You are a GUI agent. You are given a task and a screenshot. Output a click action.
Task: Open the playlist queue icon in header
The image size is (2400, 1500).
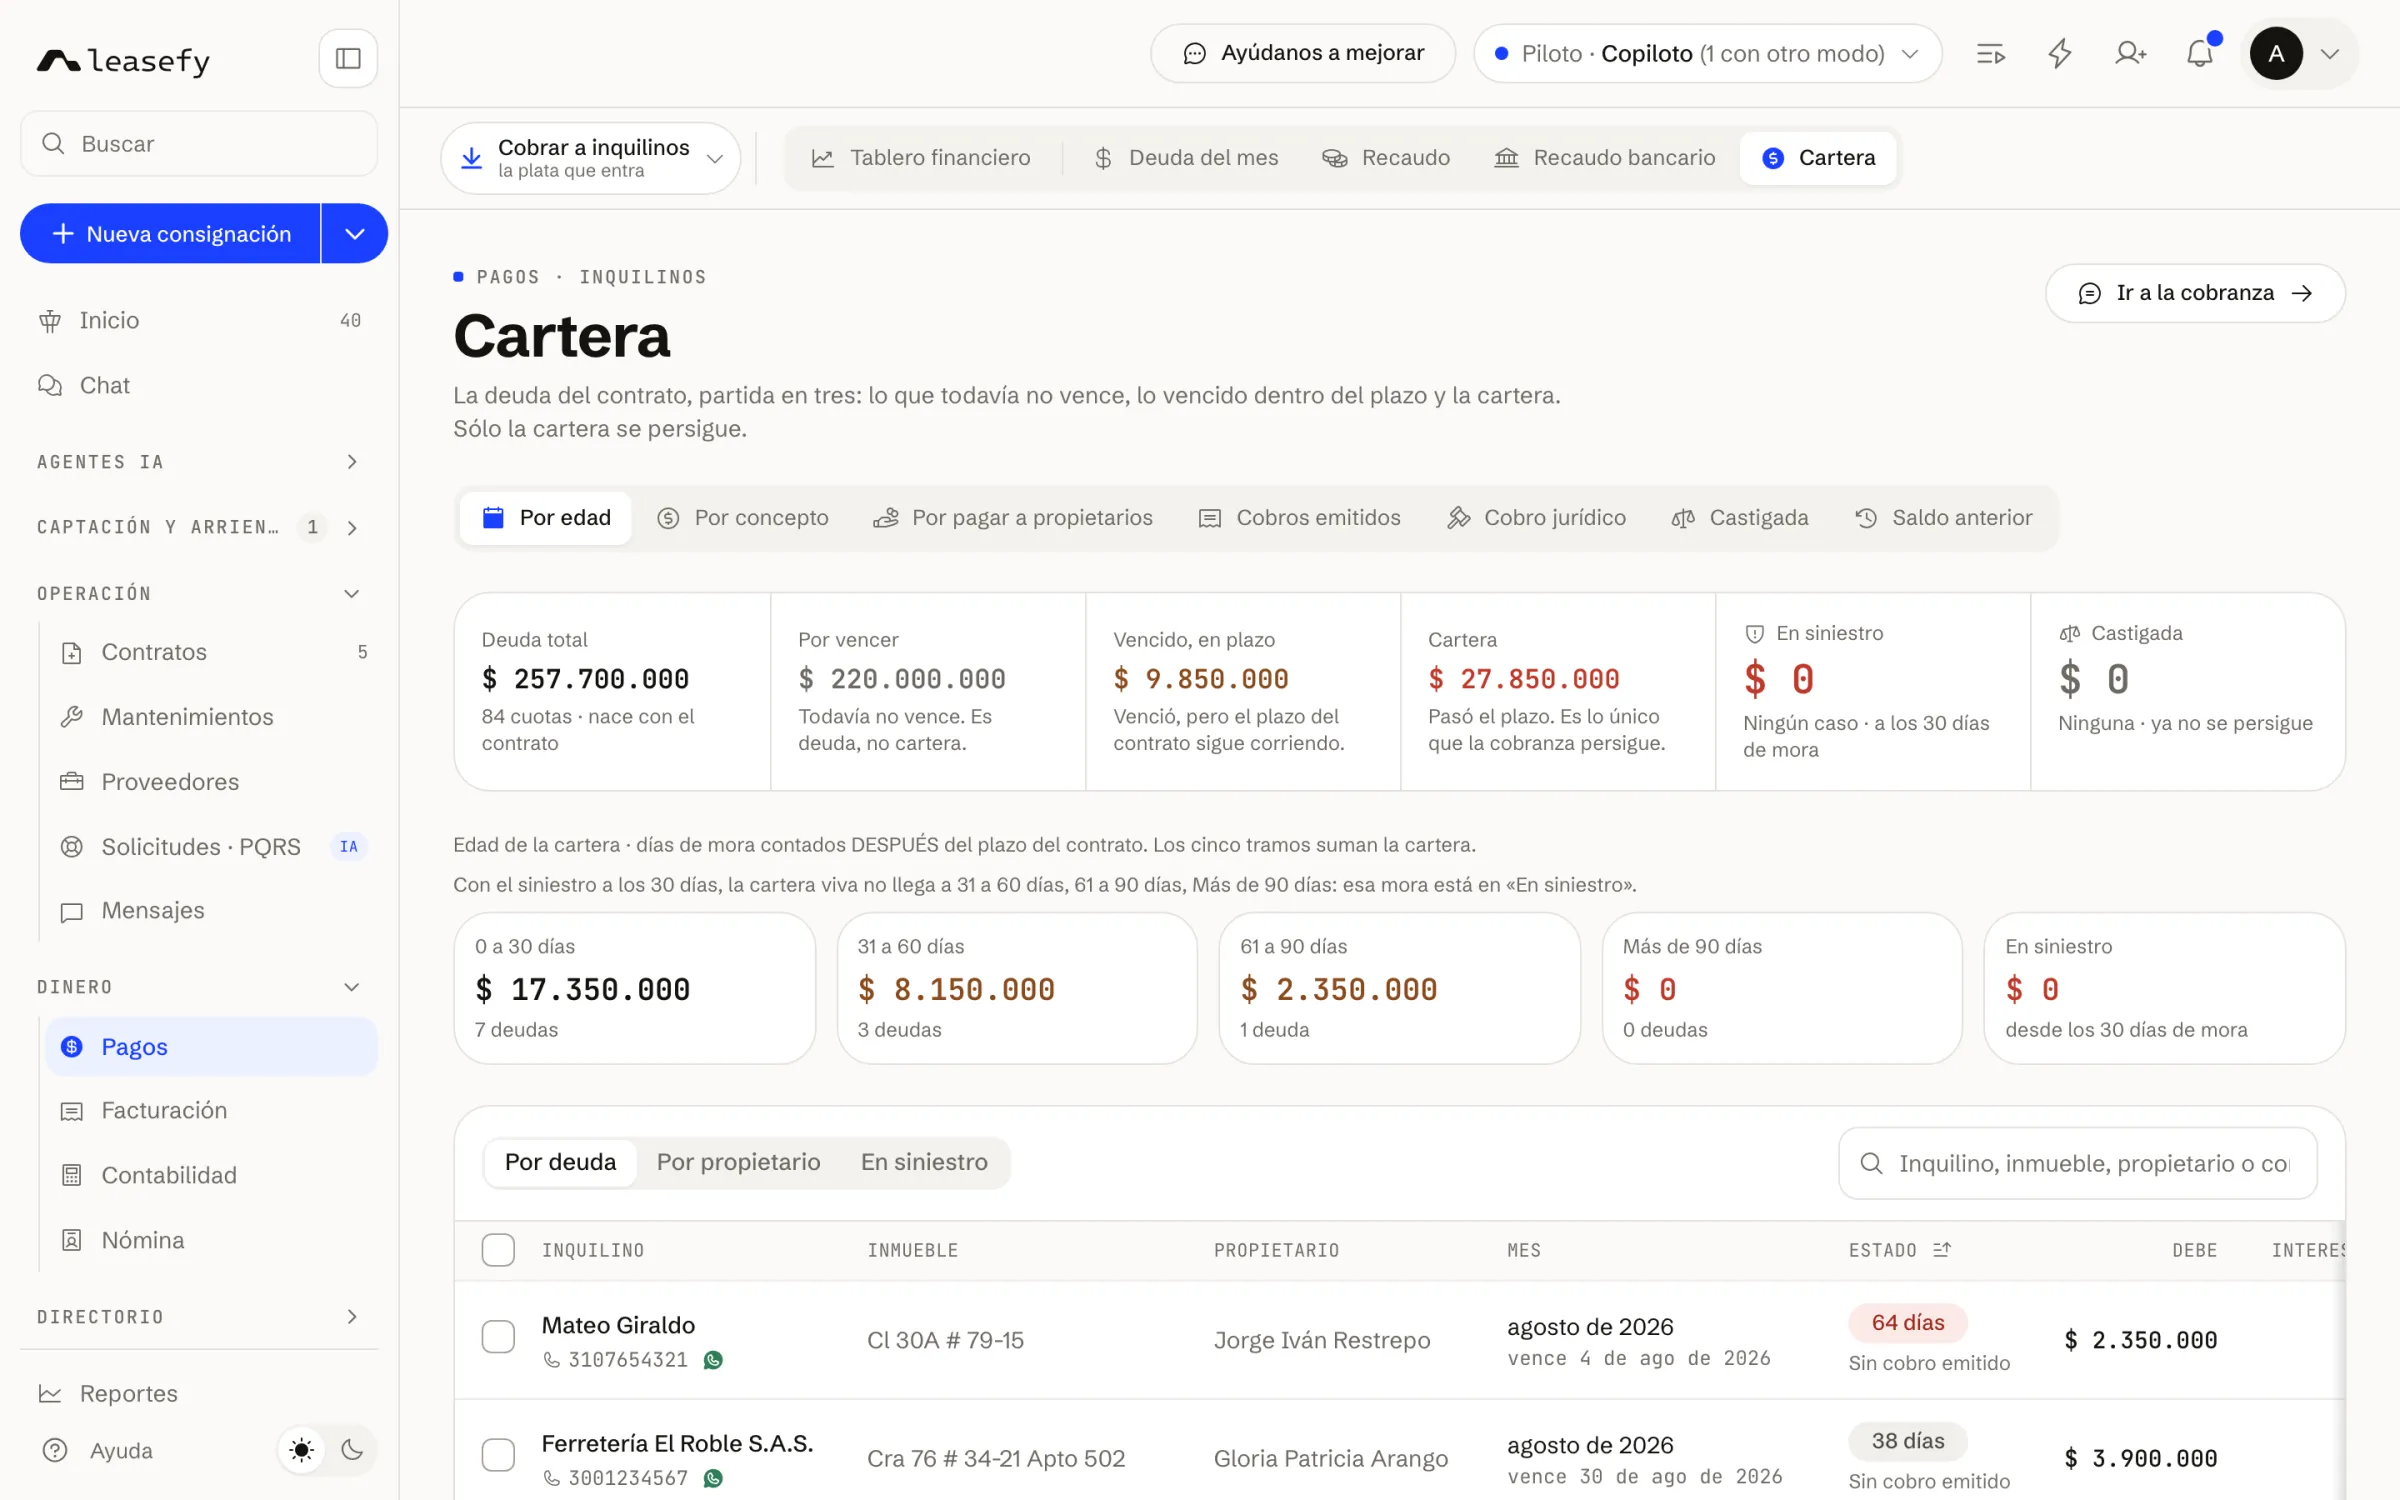tap(1990, 53)
